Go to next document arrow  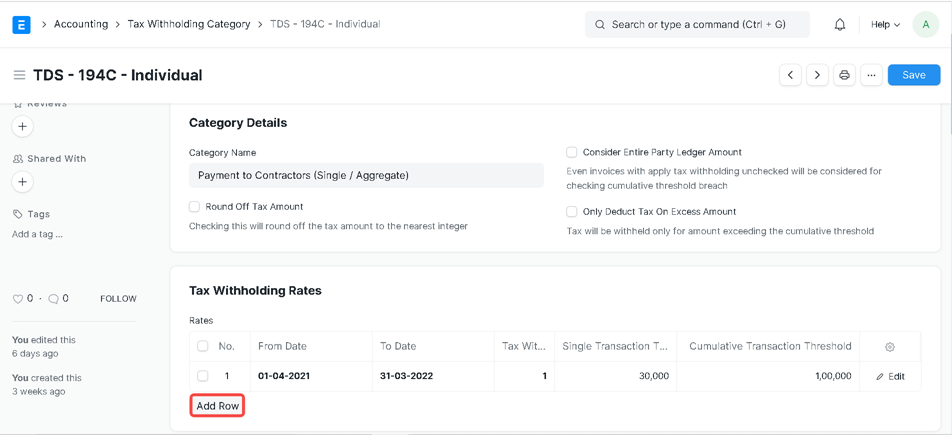(x=817, y=75)
